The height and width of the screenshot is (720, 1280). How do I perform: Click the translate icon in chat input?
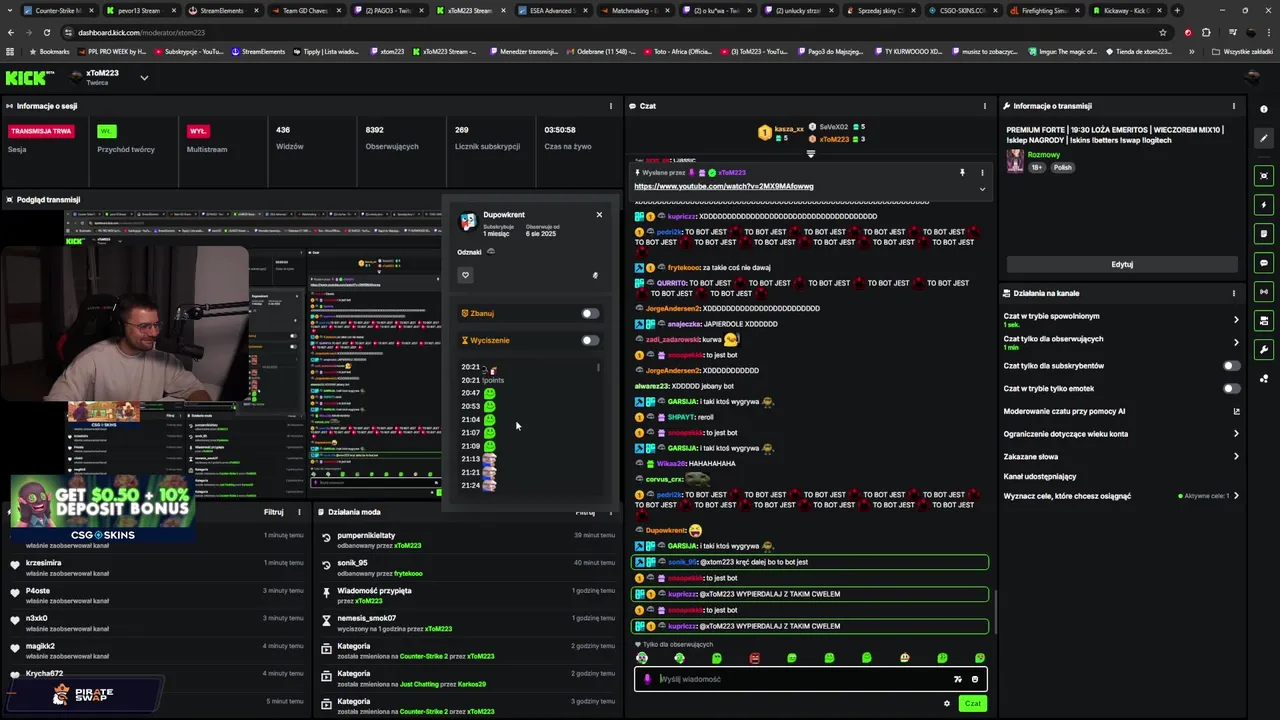pos(957,679)
